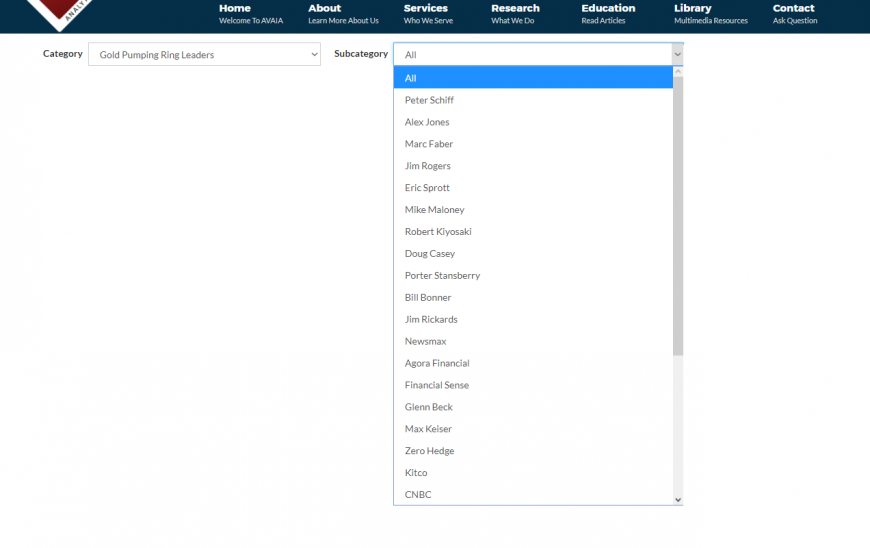Choose Peter Schiff from the list
Image resolution: width=870 pixels, height=548 pixels.
pyautogui.click(x=429, y=100)
